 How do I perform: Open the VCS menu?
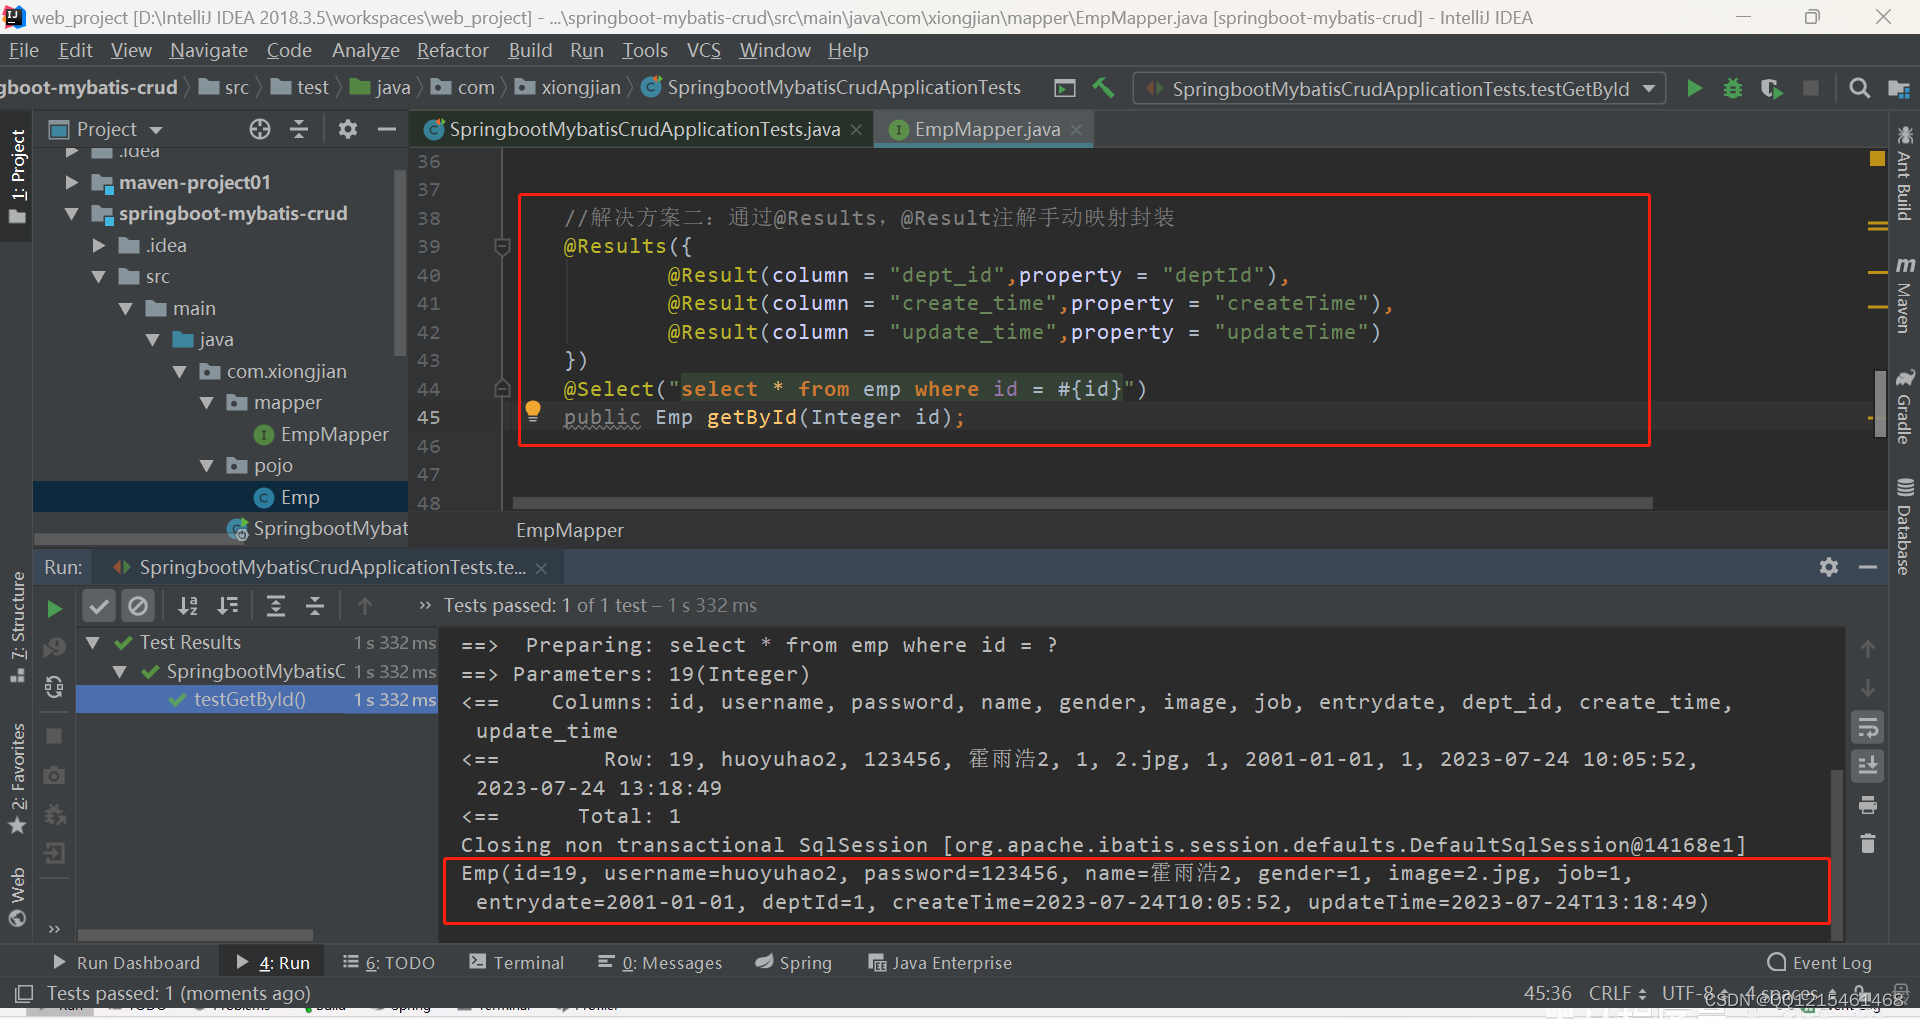[x=703, y=50]
